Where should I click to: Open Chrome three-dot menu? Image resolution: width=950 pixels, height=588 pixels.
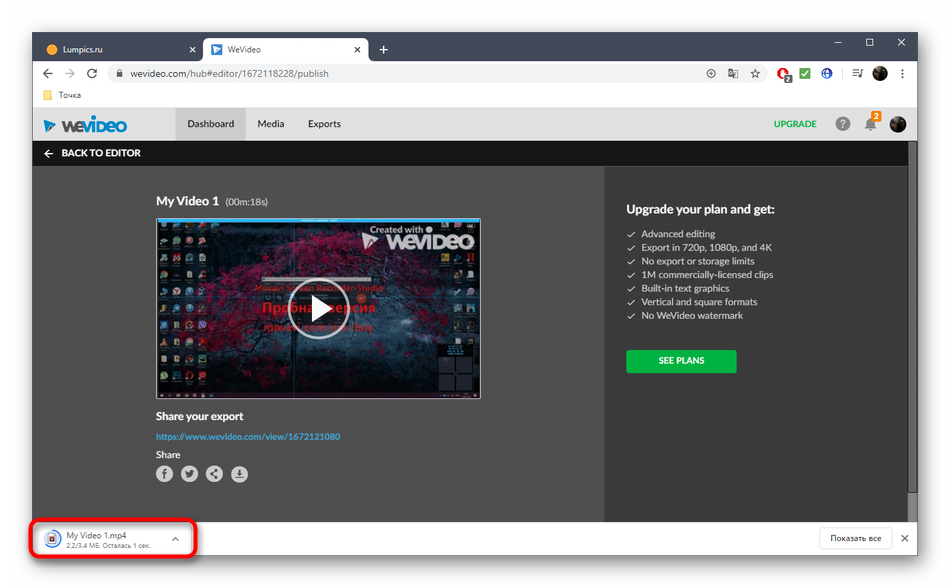[902, 73]
